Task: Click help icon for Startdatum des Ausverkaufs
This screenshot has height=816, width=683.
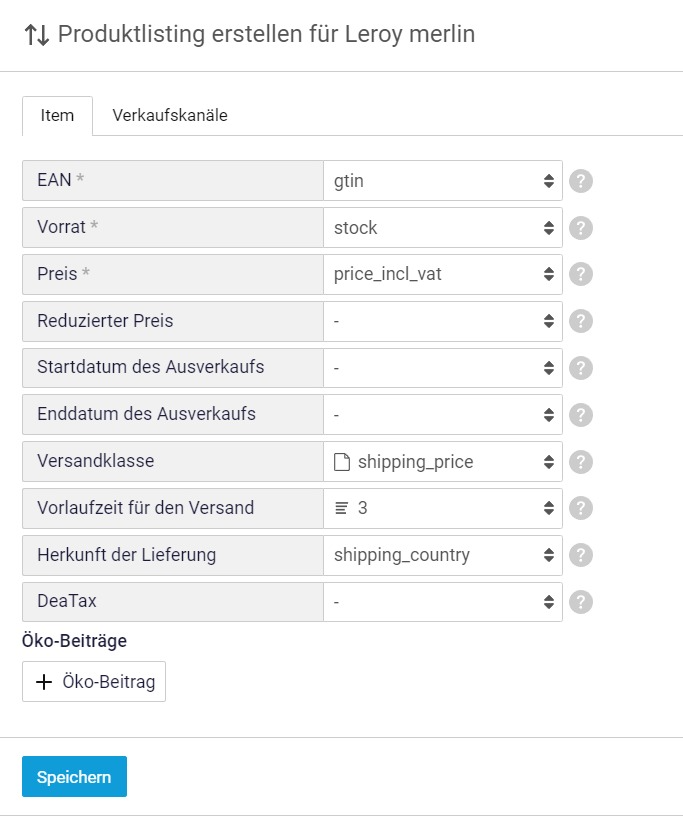Action: click(x=581, y=368)
